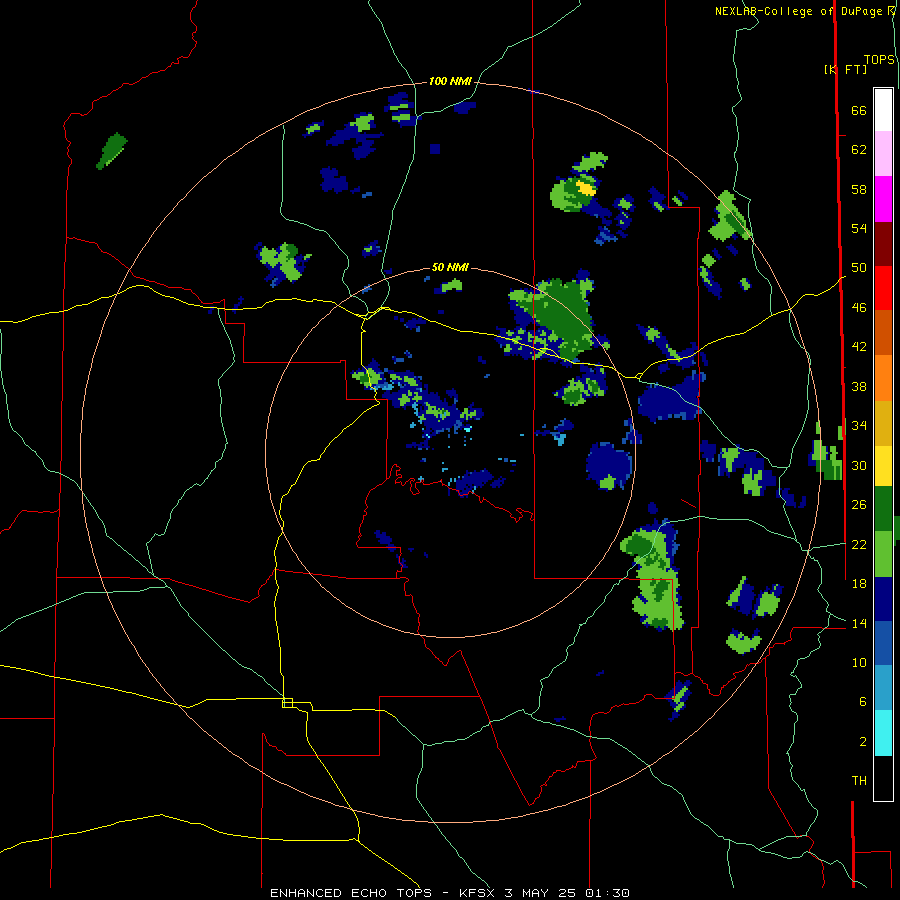900x900 pixels.
Task: Click the legend value 38
Action: click(x=859, y=386)
